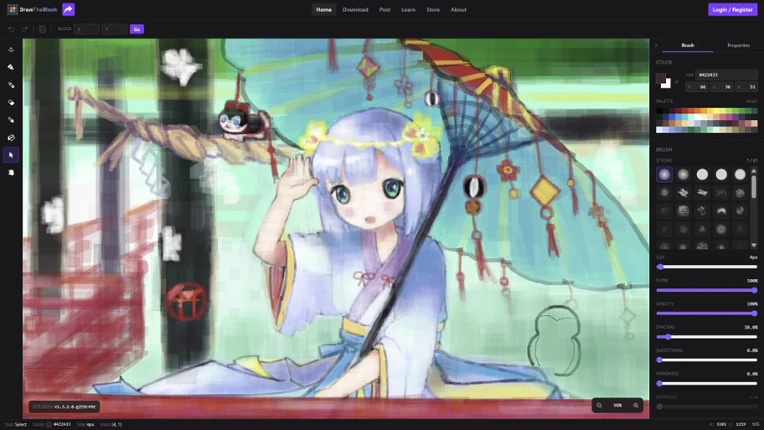Click the Size slider track
The image size is (764, 430).
[x=707, y=267]
